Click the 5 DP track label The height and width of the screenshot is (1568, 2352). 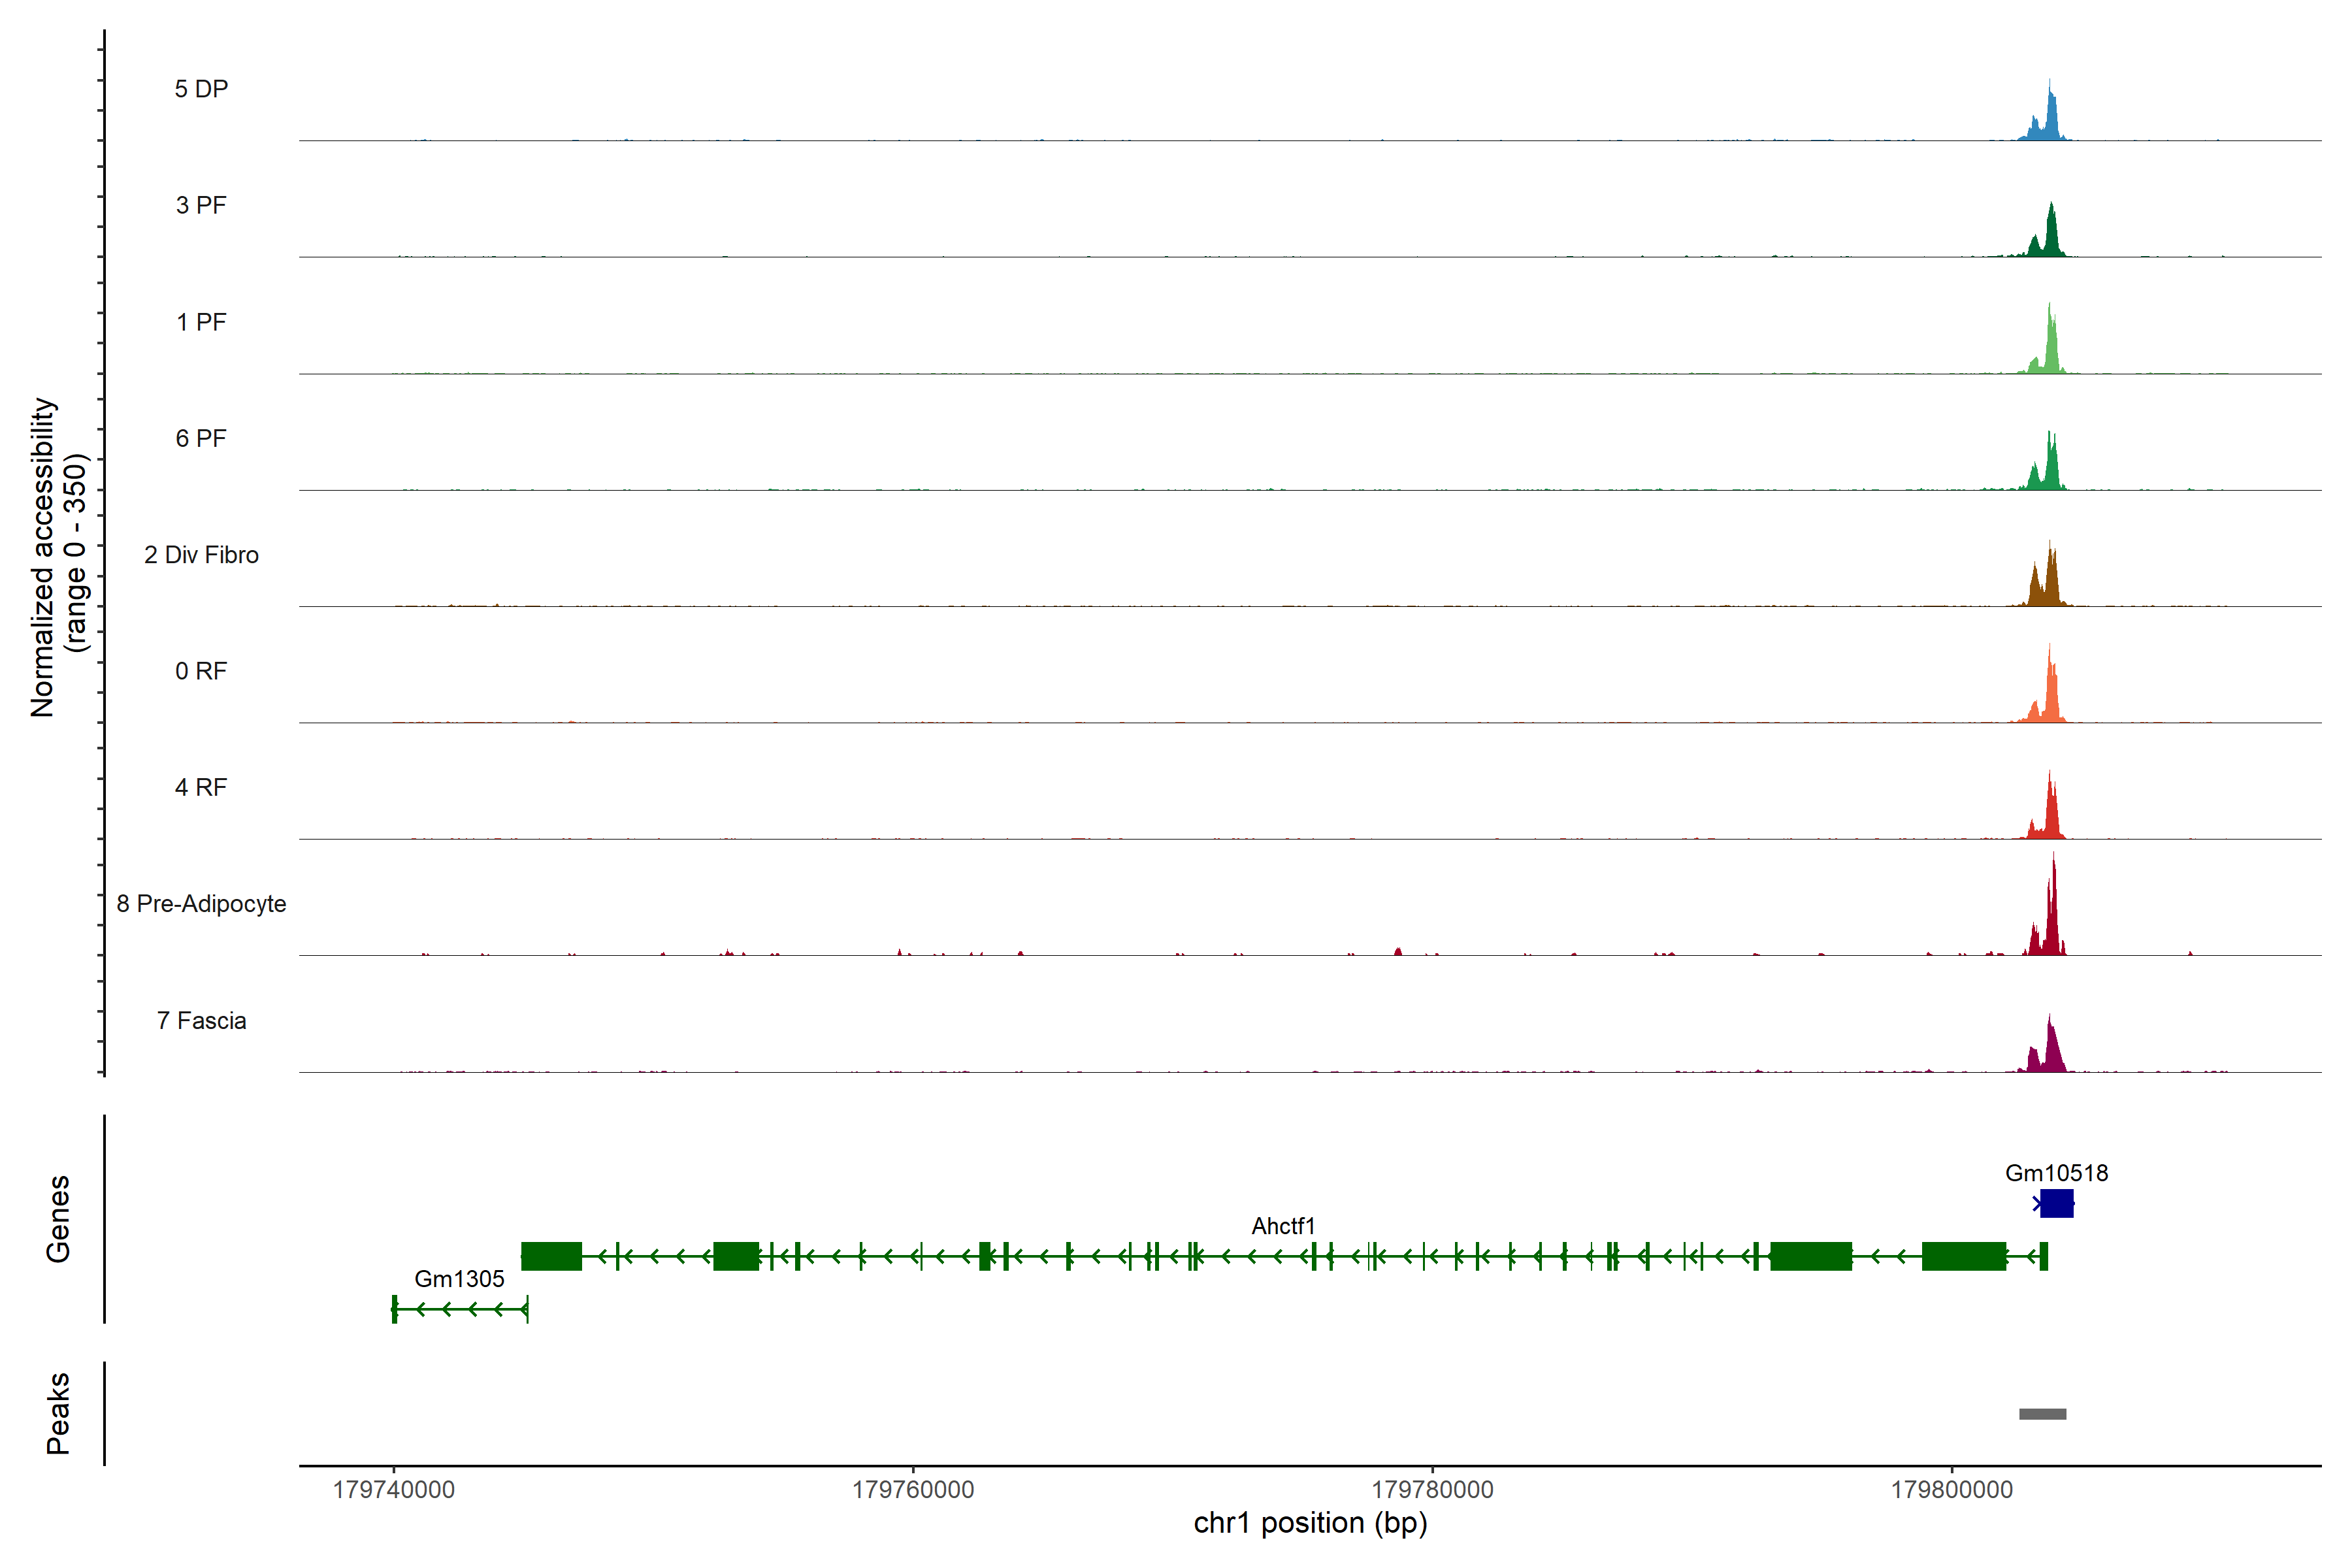(201, 89)
